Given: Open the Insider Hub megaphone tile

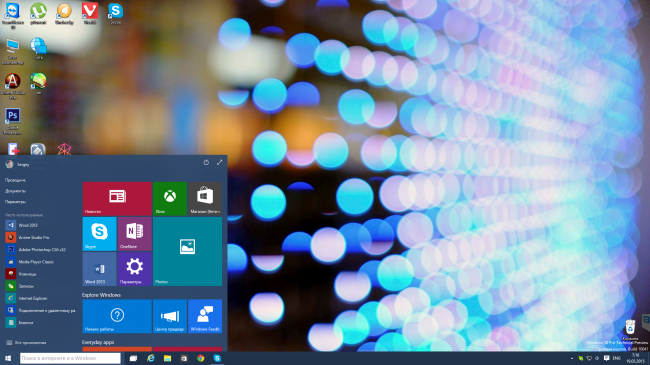Looking at the screenshot, I should tap(170, 316).
